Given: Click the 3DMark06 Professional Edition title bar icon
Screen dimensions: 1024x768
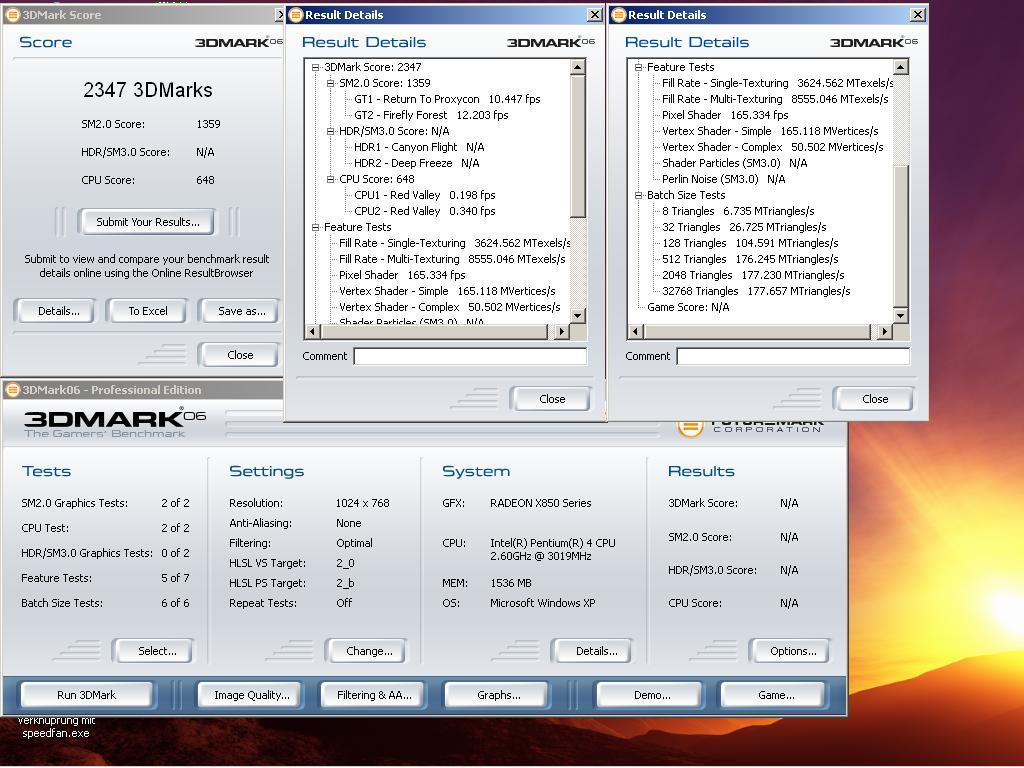Looking at the screenshot, I should click(x=12, y=390).
